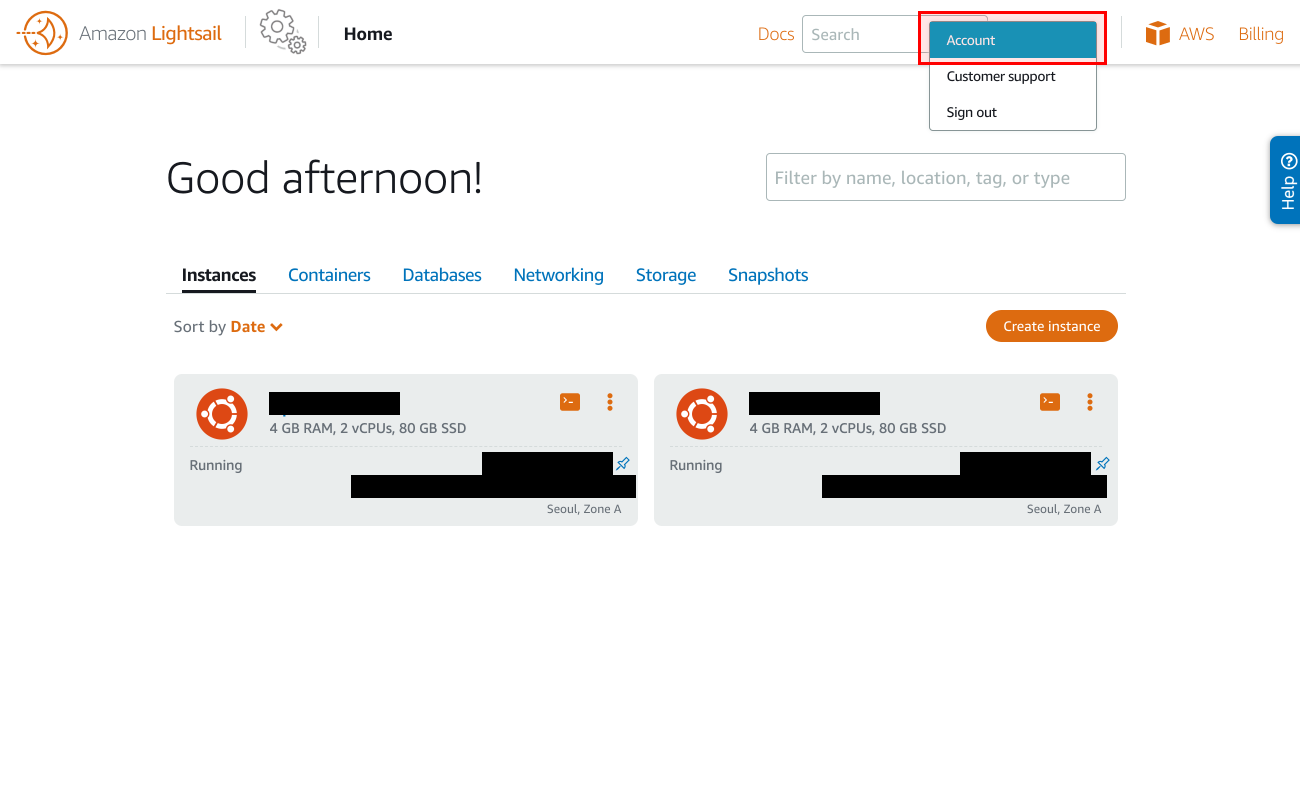The height and width of the screenshot is (800, 1300).
Task: Focus the top Search field
Action: coord(865,34)
